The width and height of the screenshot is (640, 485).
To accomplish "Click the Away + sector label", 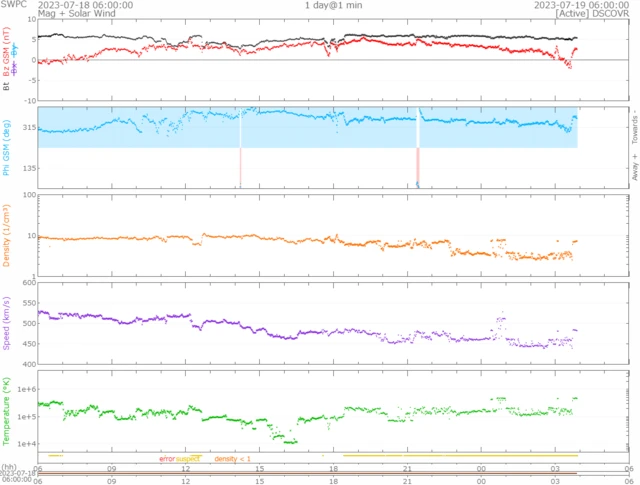I will [634, 168].
